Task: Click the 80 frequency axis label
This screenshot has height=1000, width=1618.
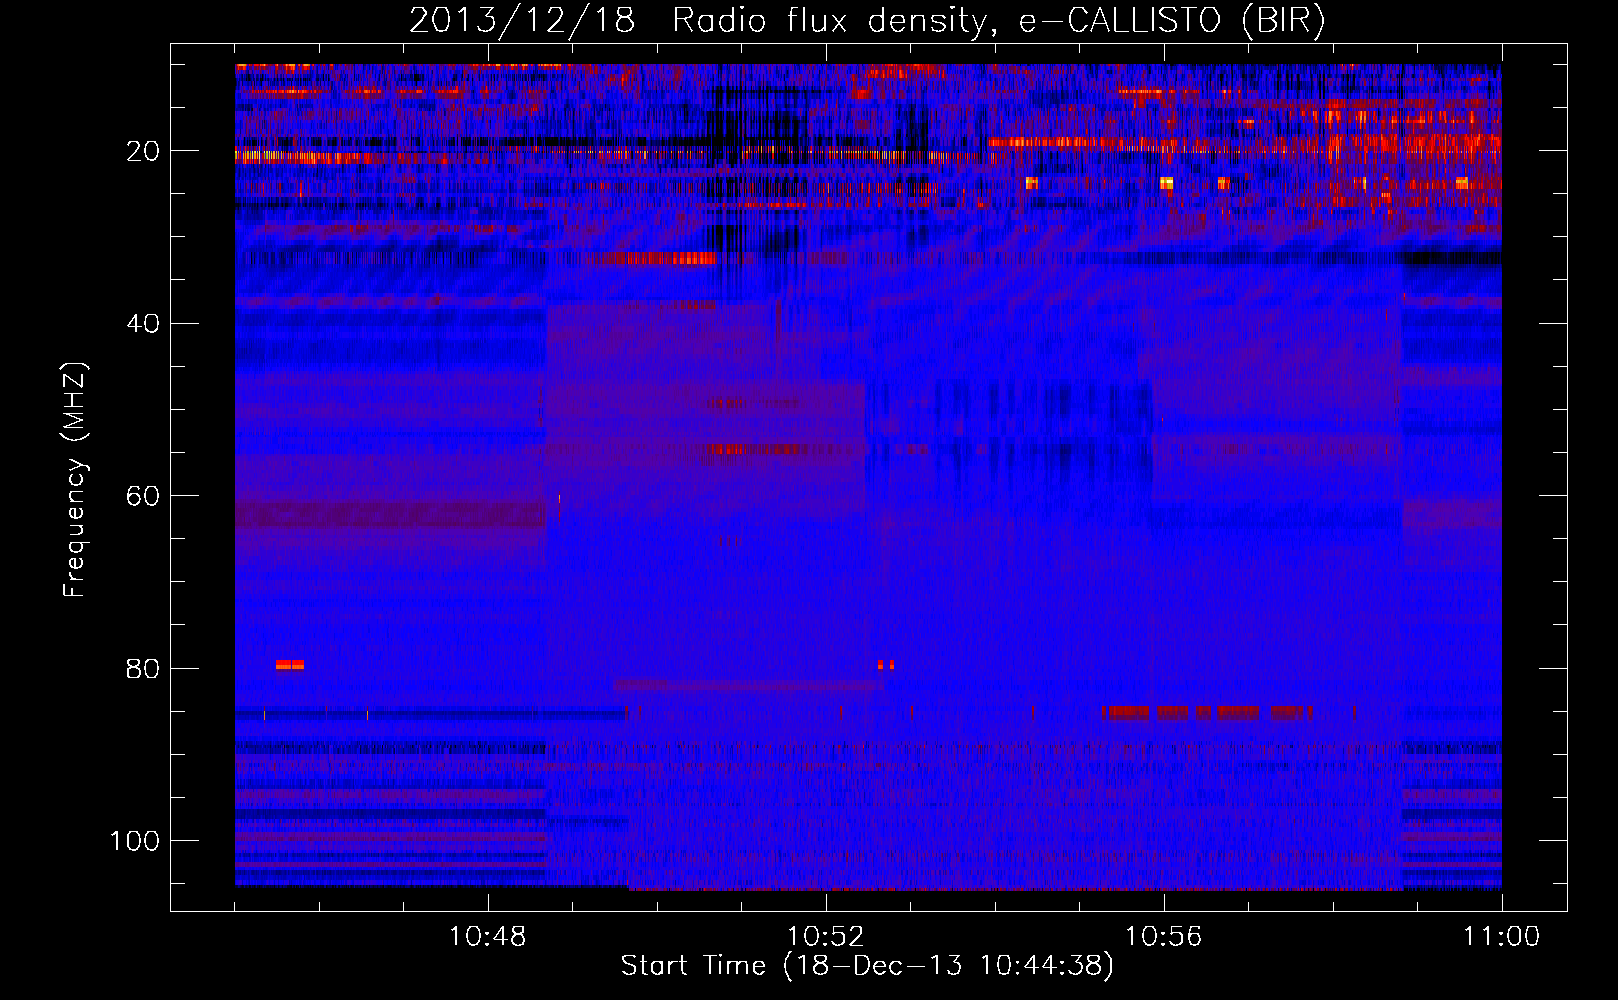Action: tap(143, 669)
